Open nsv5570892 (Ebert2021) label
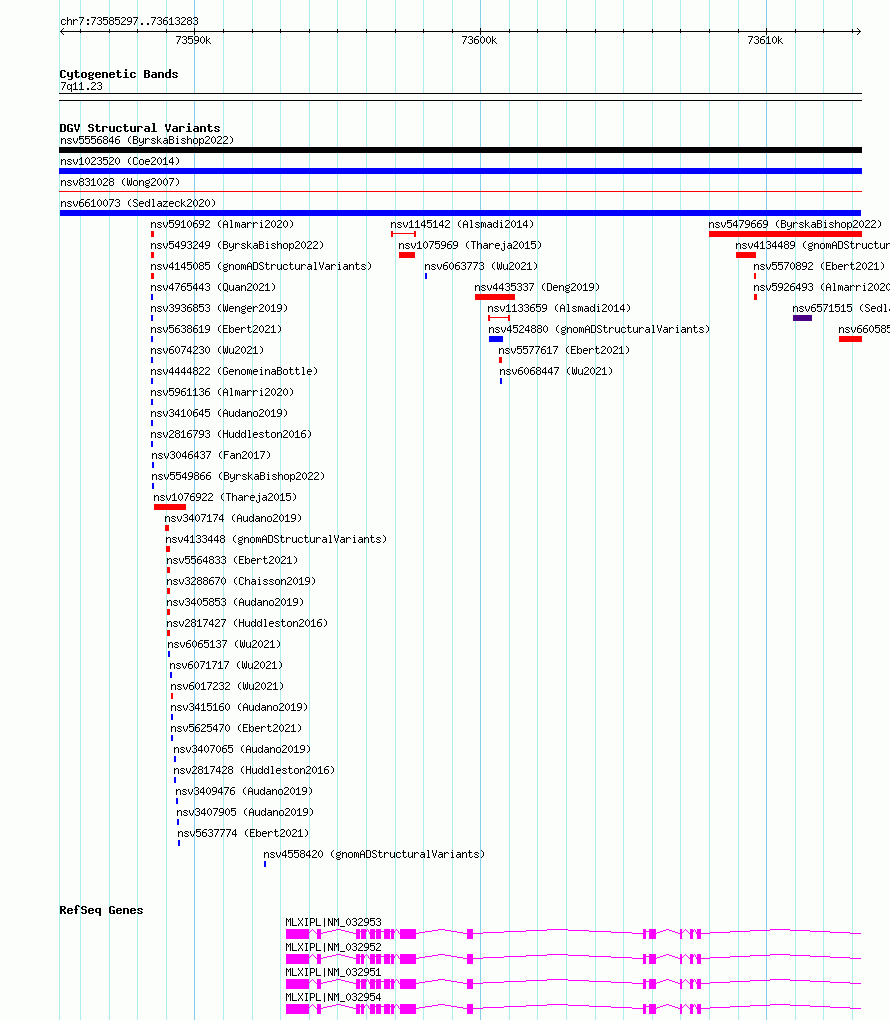Image resolution: width=890 pixels, height=1020 pixels. 819,266
